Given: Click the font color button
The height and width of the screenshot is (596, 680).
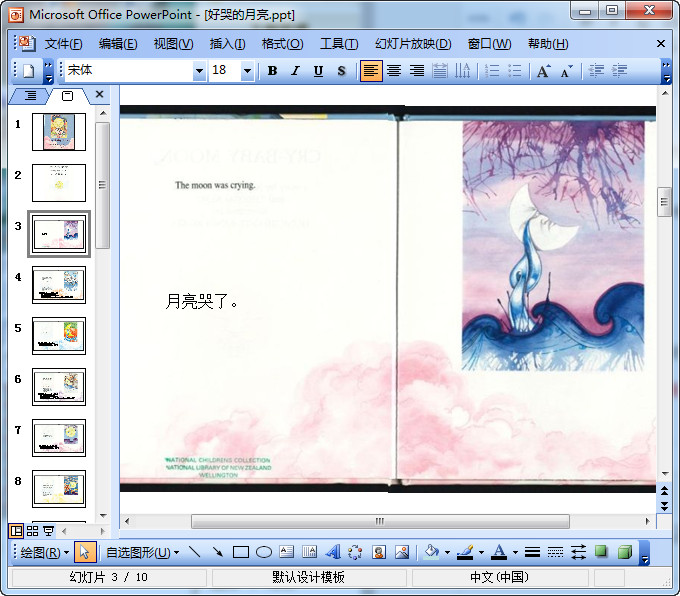Looking at the screenshot, I should 499,552.
